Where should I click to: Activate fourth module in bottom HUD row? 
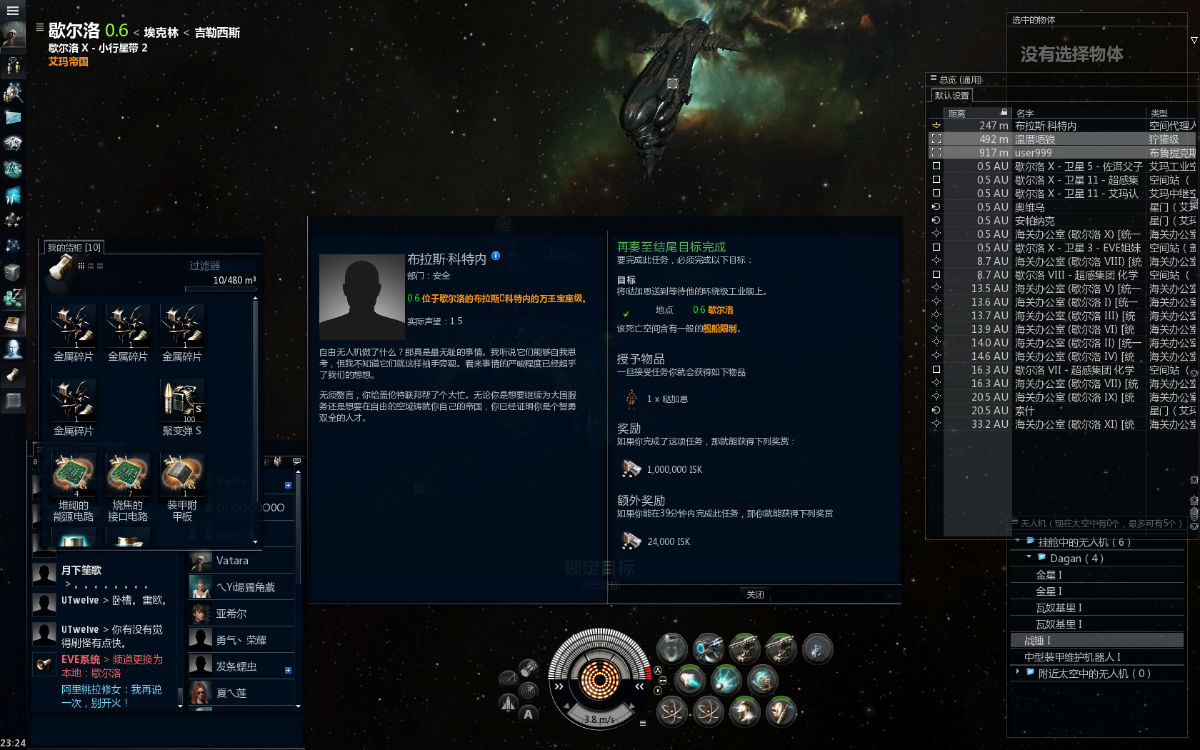[x=781, y=712]
